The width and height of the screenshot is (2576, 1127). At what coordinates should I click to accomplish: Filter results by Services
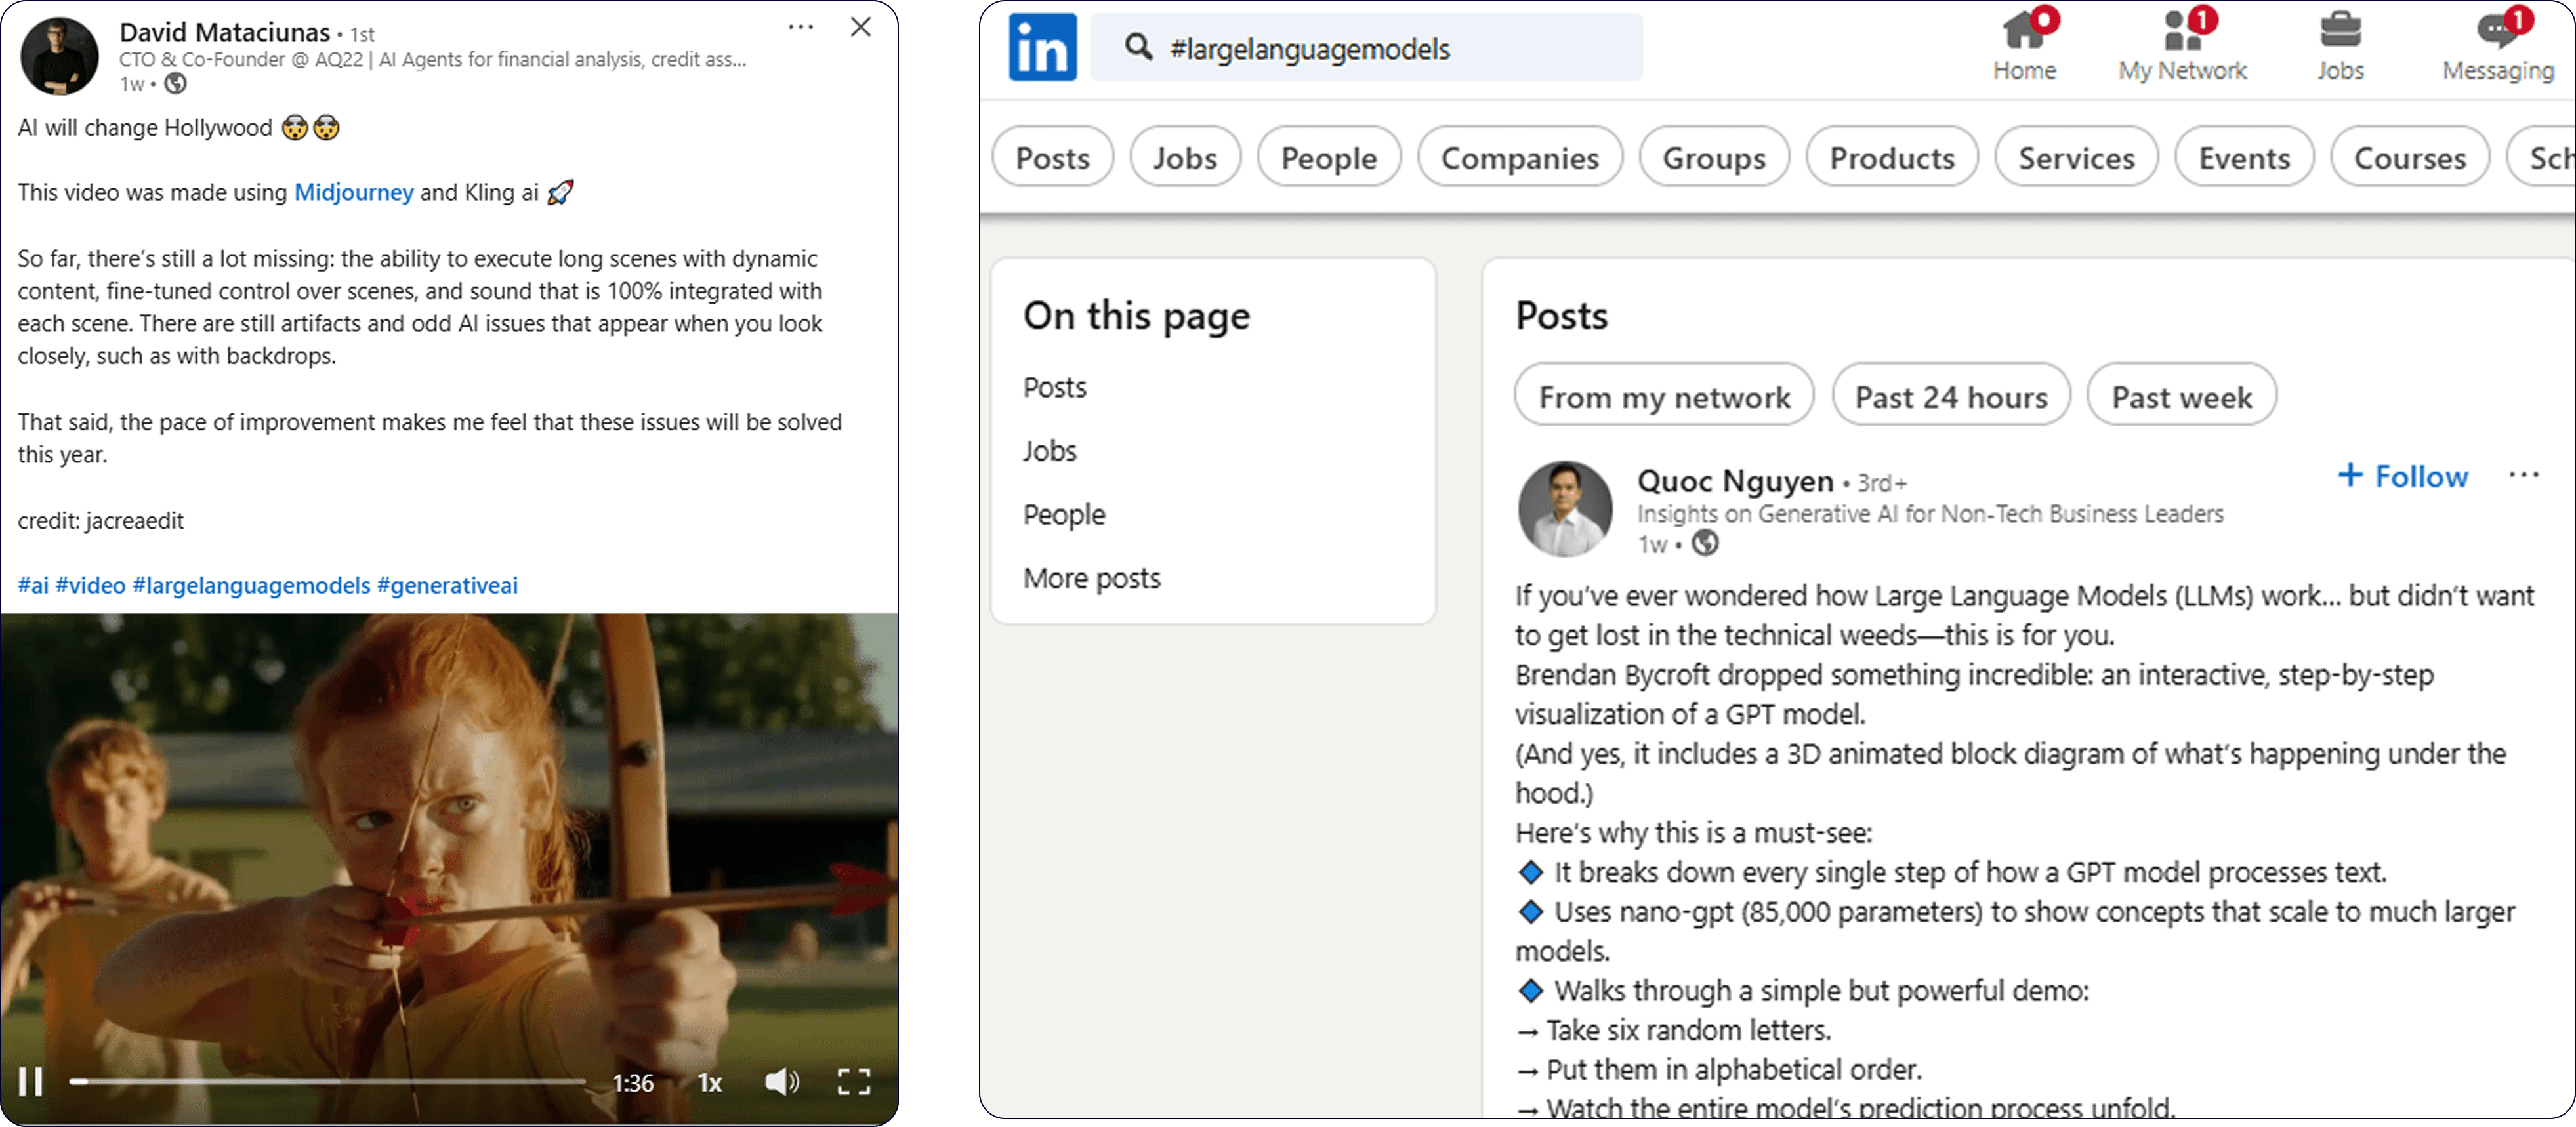click(2076, 157)
